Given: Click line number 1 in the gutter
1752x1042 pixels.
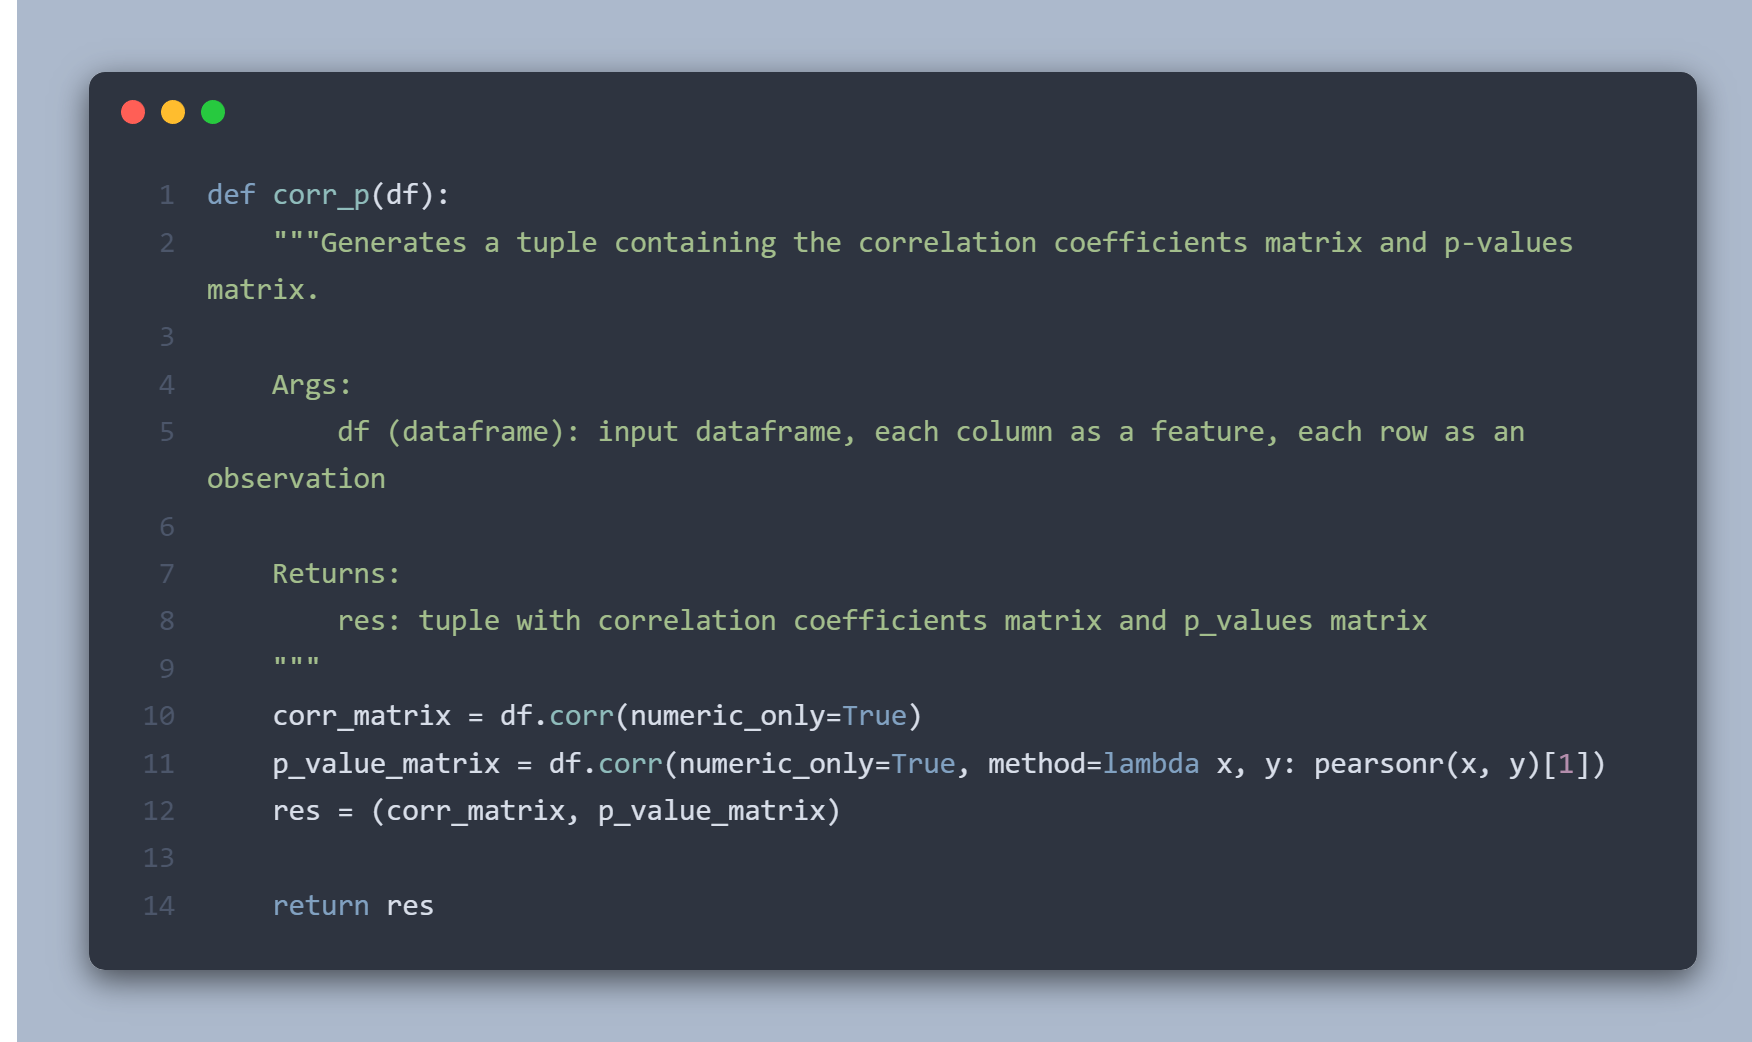Looking at the screenshot, I should click(x=167, y=195).
